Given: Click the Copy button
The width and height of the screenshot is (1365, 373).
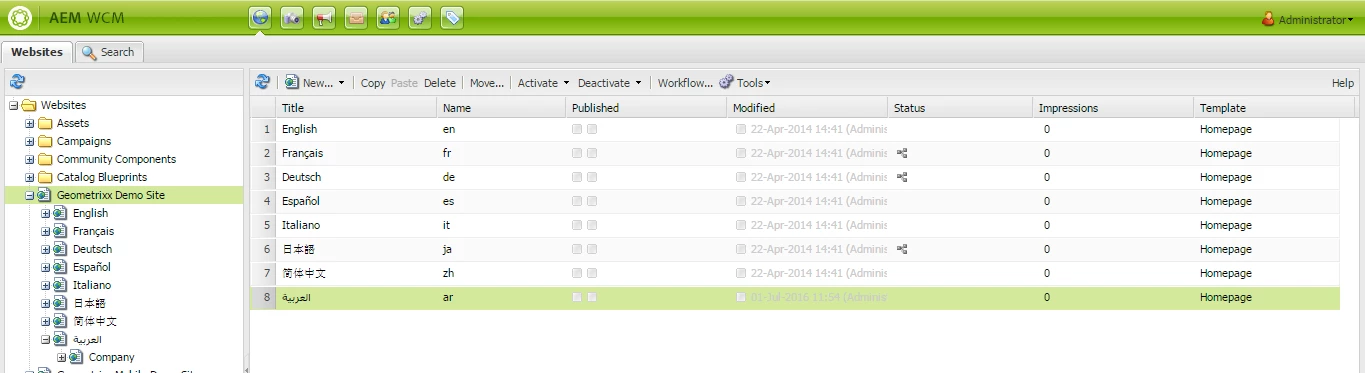Looking at the screenshot, I should pyautogui.click(x=373, y=83).
